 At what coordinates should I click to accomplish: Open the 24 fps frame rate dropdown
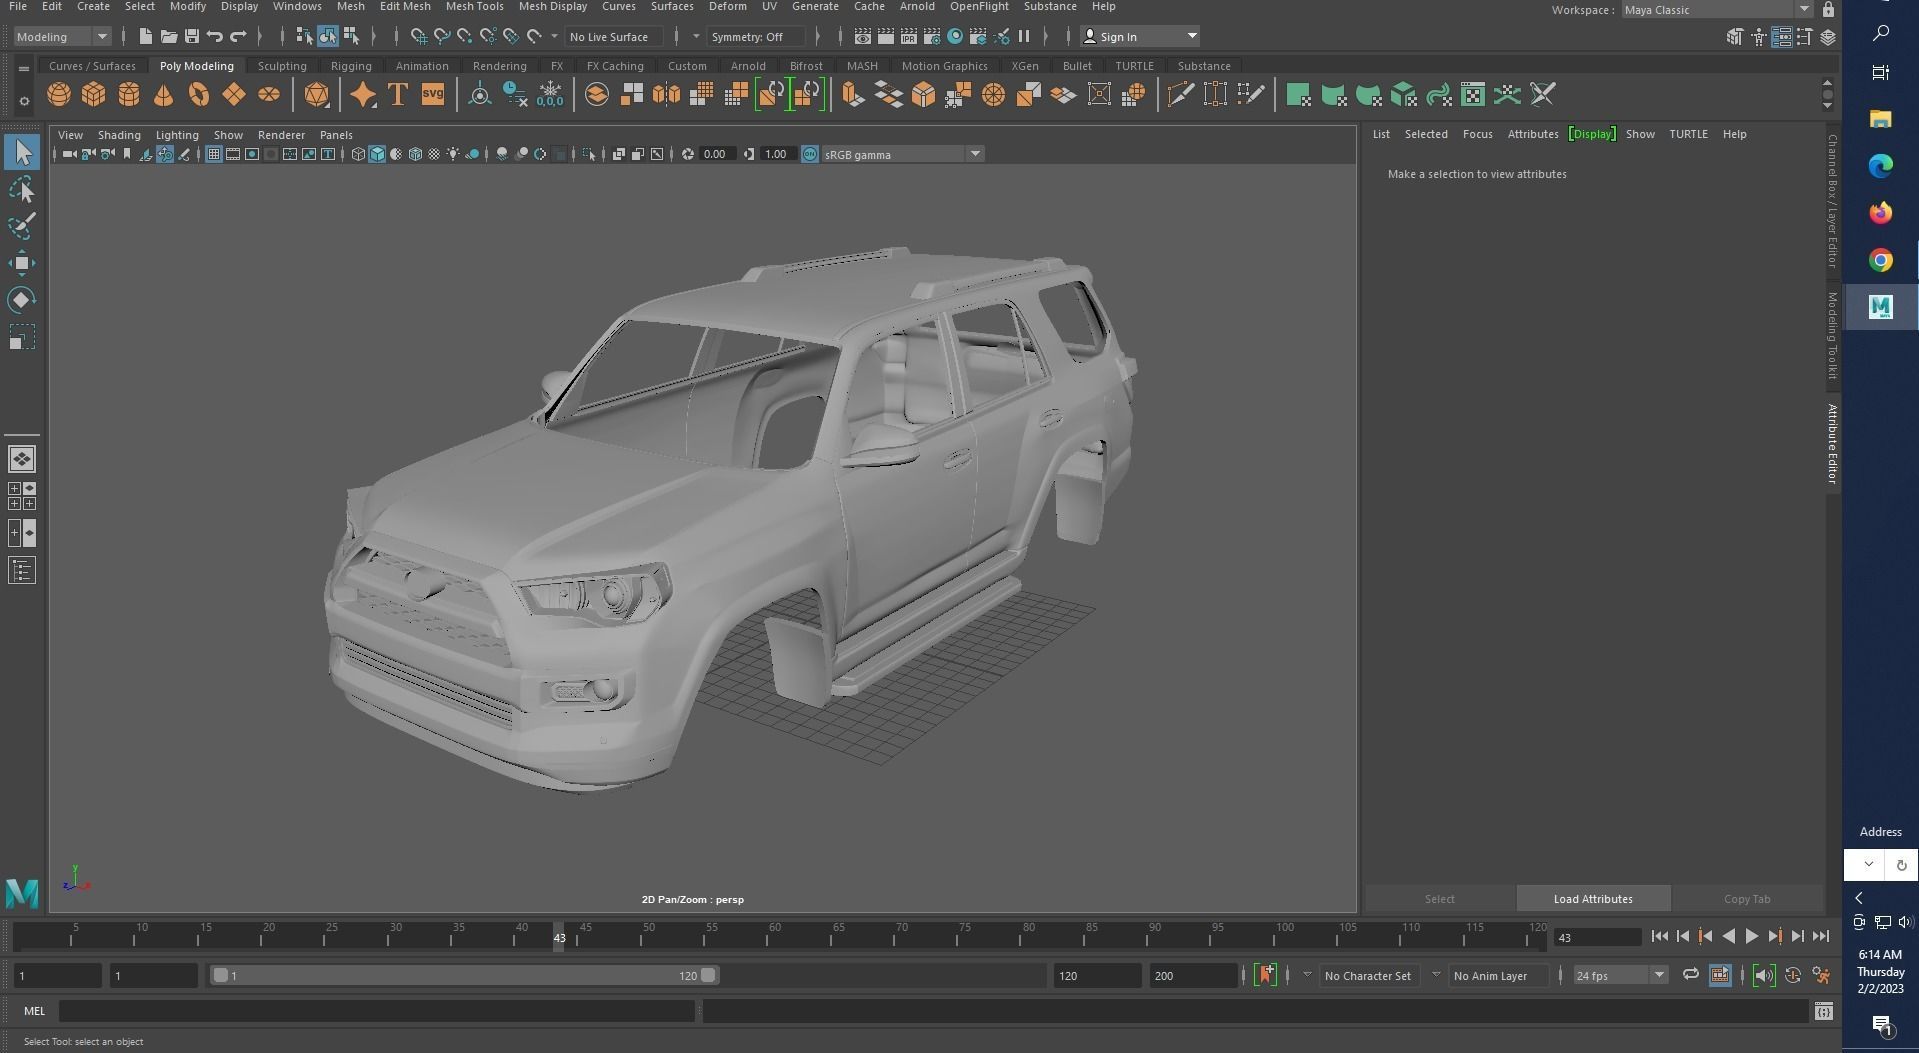click(x=1620, y=975)
